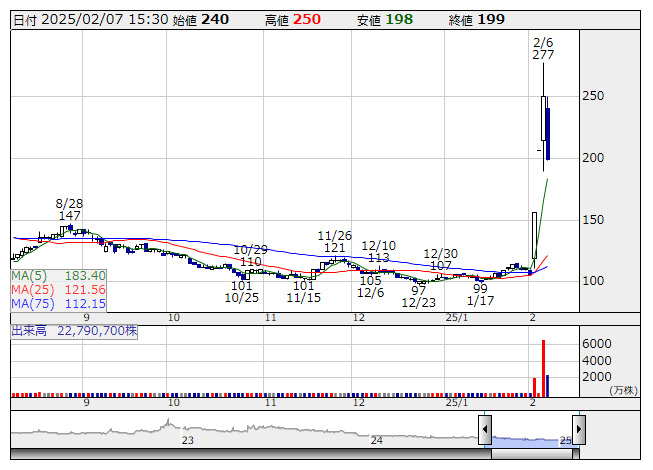Click the blue 2/7 candlestick body

pyautogui.click(x=548, y=134)
